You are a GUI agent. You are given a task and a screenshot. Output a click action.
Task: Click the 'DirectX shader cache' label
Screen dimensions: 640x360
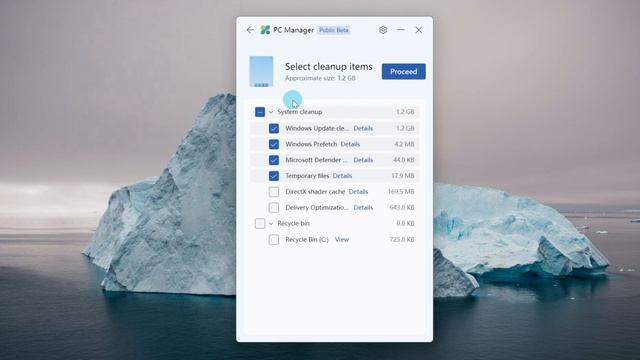click(315, 191)
